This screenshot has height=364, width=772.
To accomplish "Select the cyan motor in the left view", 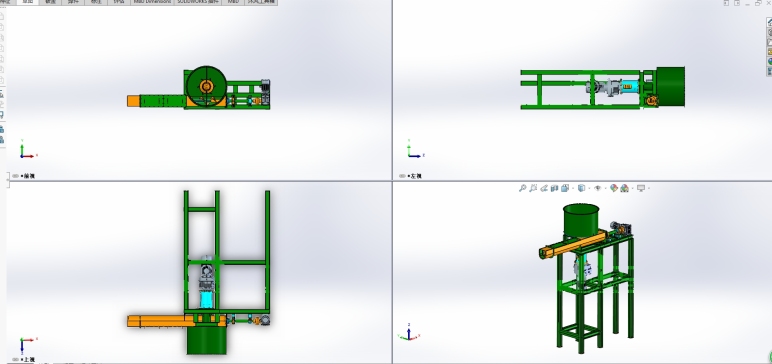I will [x=629, y=87].
